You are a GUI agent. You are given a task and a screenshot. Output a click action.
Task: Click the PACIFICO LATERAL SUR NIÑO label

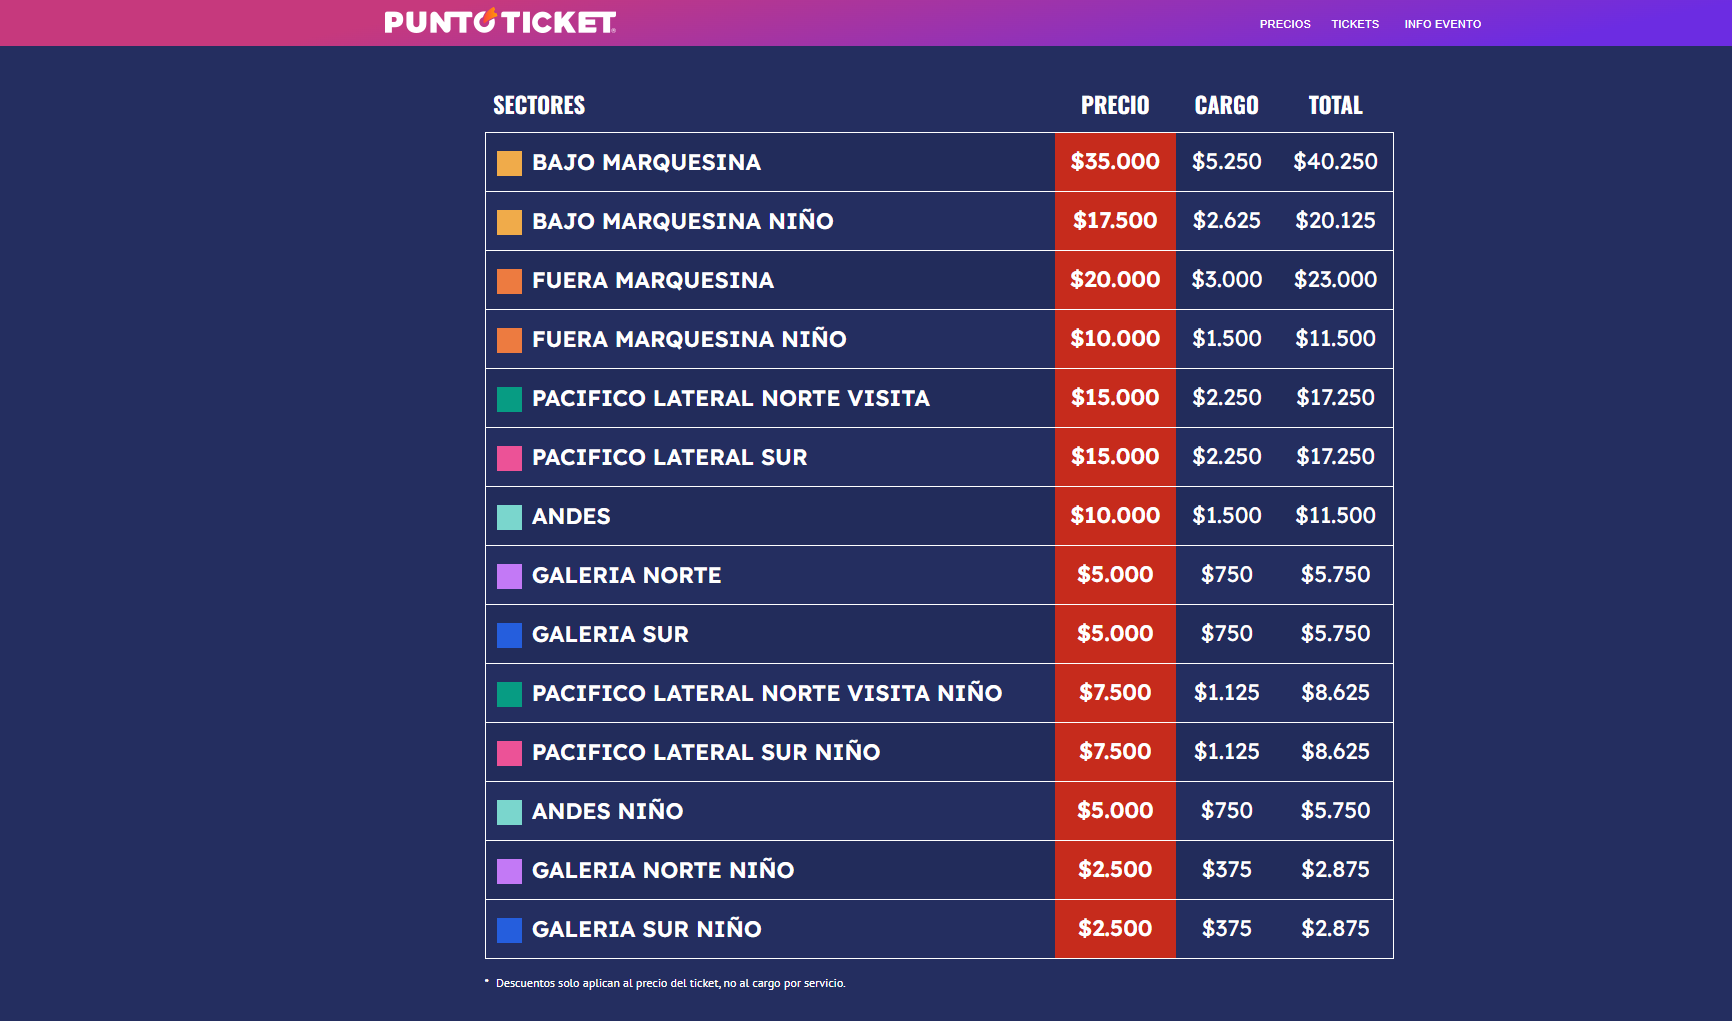click(x=705, y=752)
